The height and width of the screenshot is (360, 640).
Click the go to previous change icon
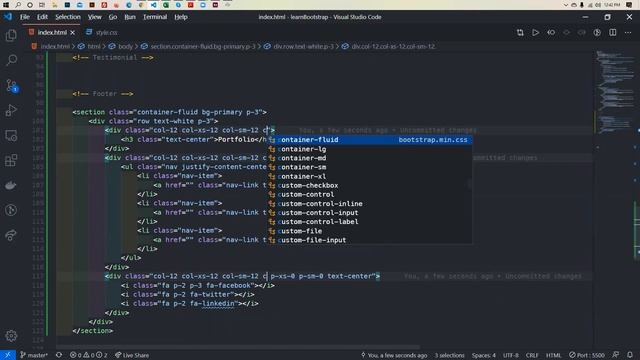pyautogui.click(x=551, y=32)
